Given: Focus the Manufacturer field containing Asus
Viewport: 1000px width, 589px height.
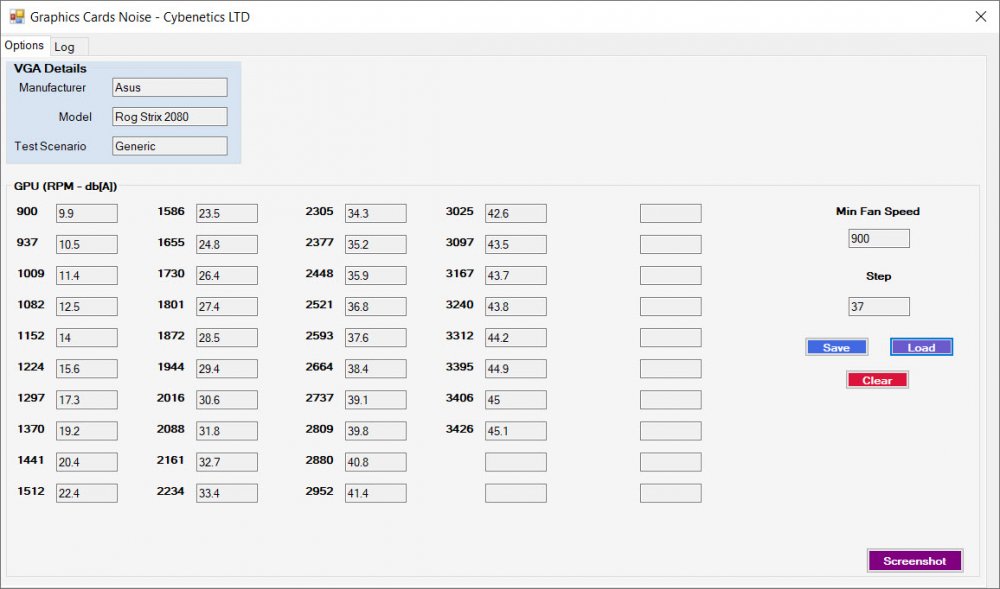Looking at the screenshot, I should coord(169,88).
